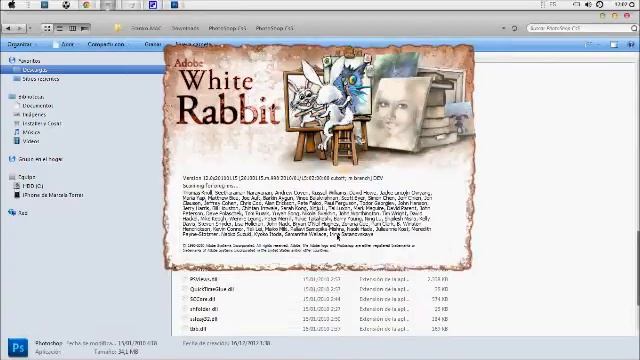The width and height of the screenshot is (640, 360).
Task: Toggle the preview pane
Action: [x=614, y=44]
